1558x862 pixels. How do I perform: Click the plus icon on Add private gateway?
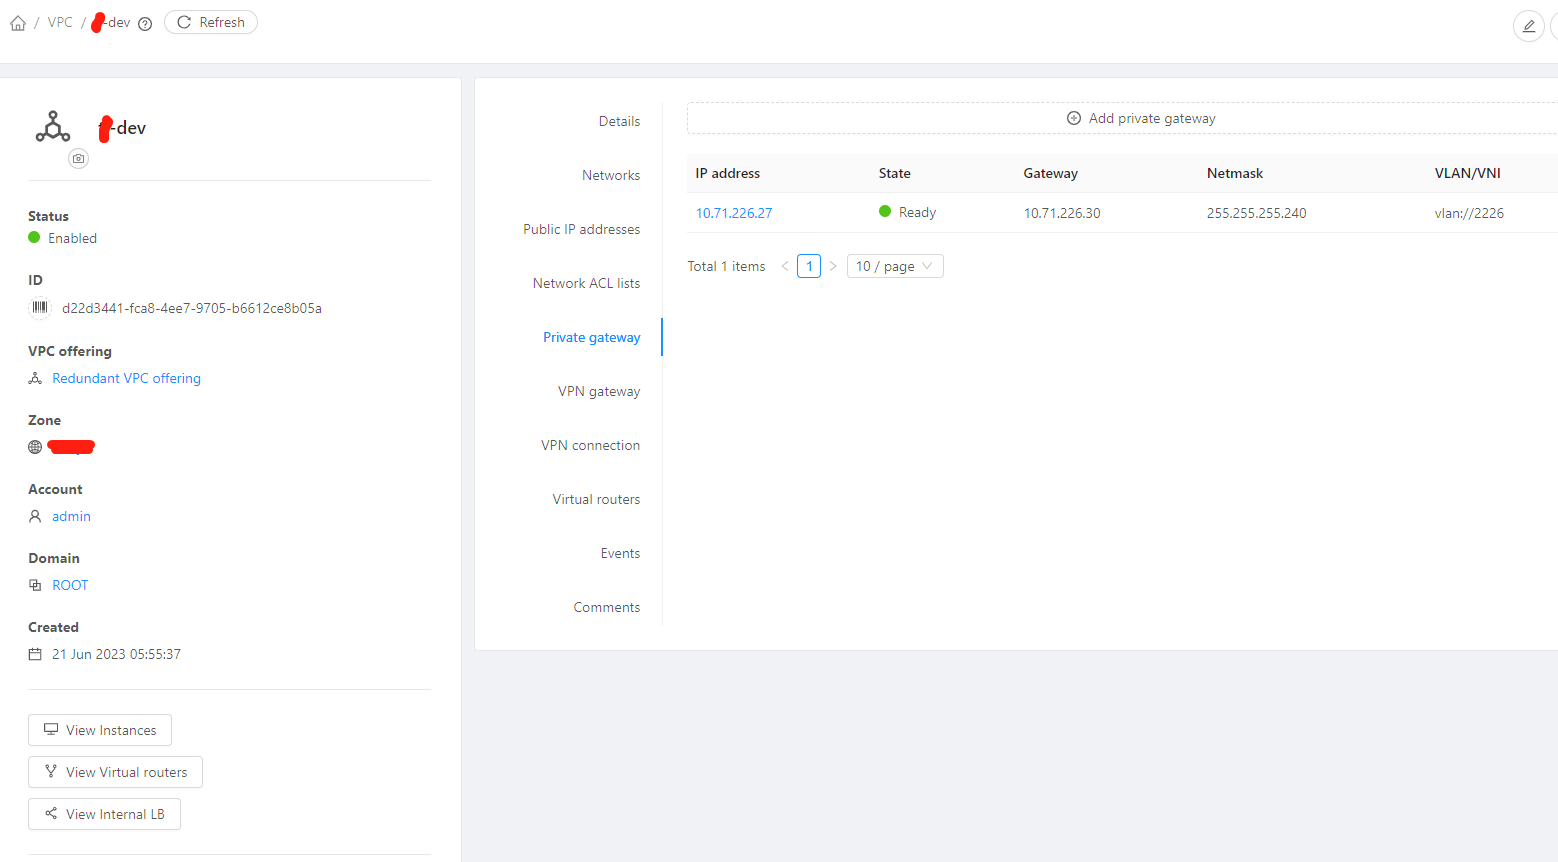[1073, 117]
